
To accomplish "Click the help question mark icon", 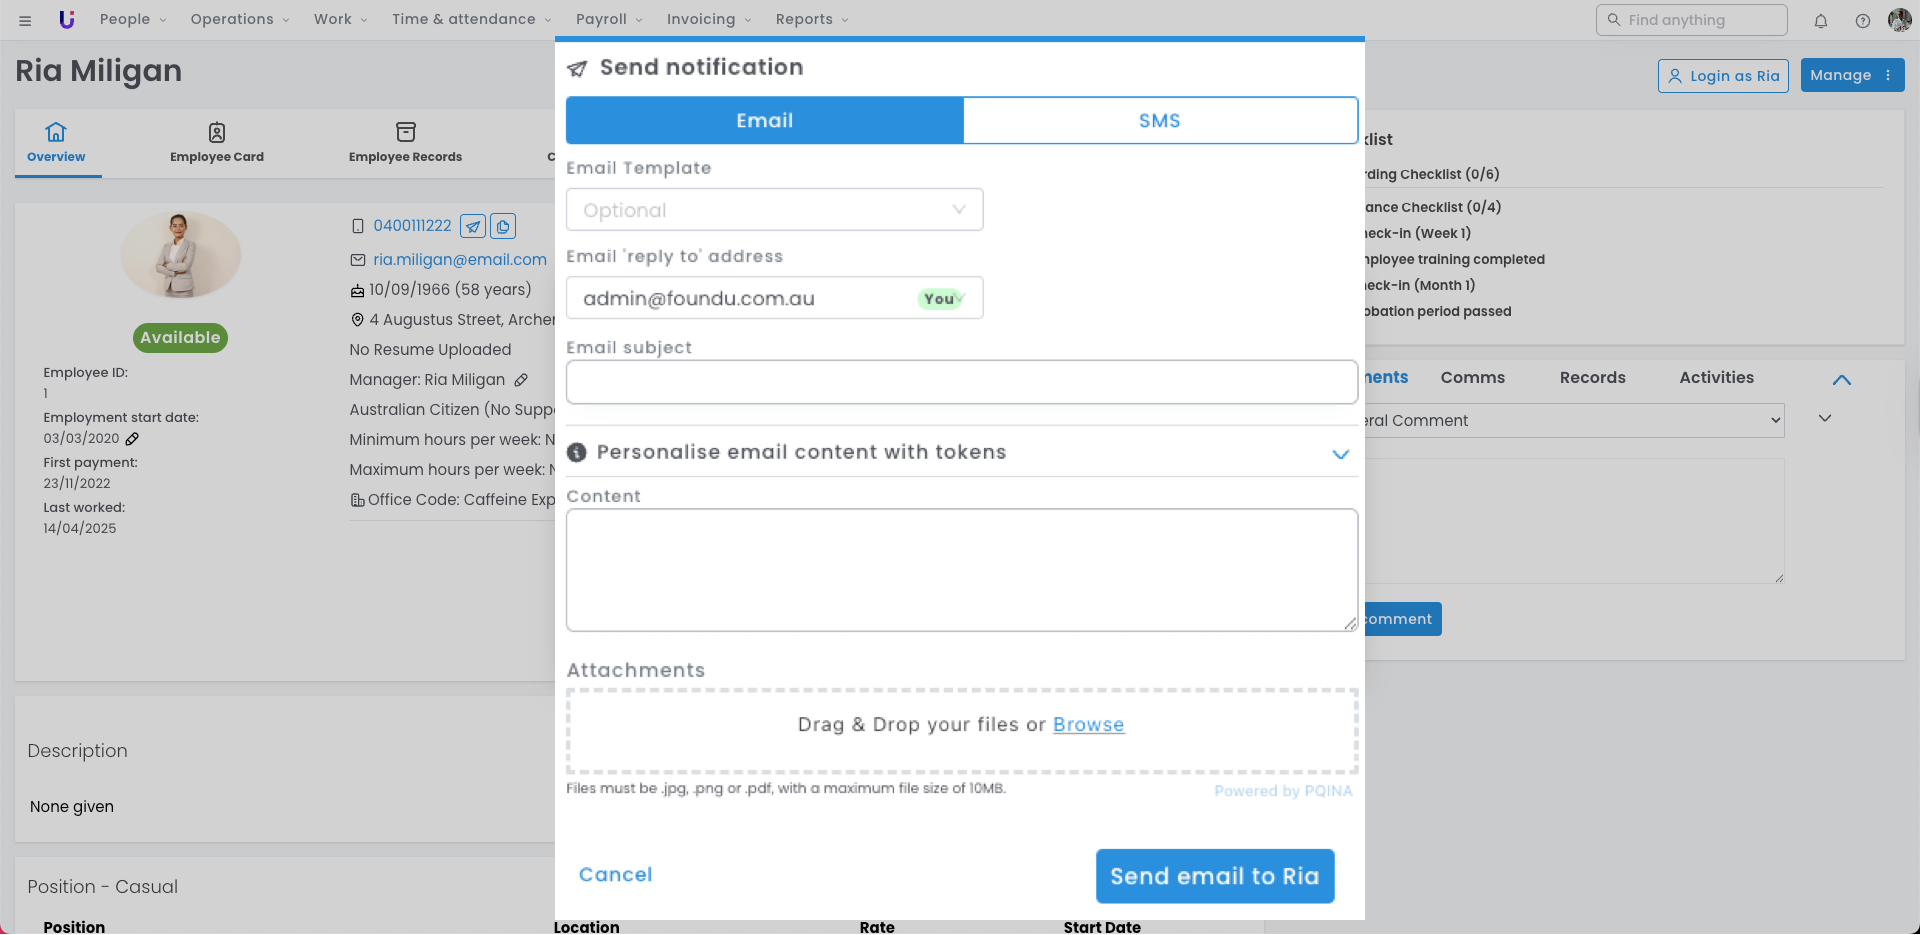I will click(1863, 20).
